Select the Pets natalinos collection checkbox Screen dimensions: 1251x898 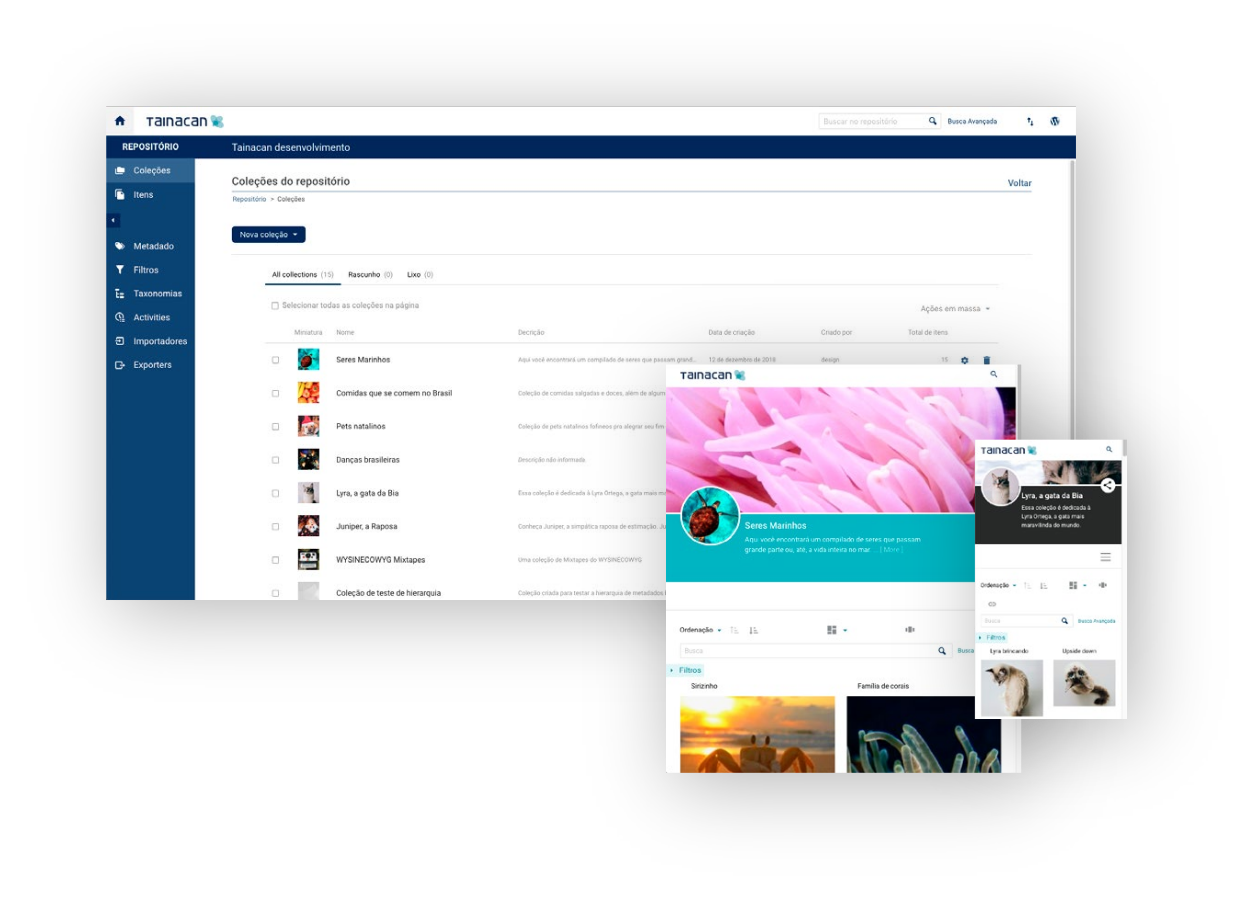(x=275, y=426)
